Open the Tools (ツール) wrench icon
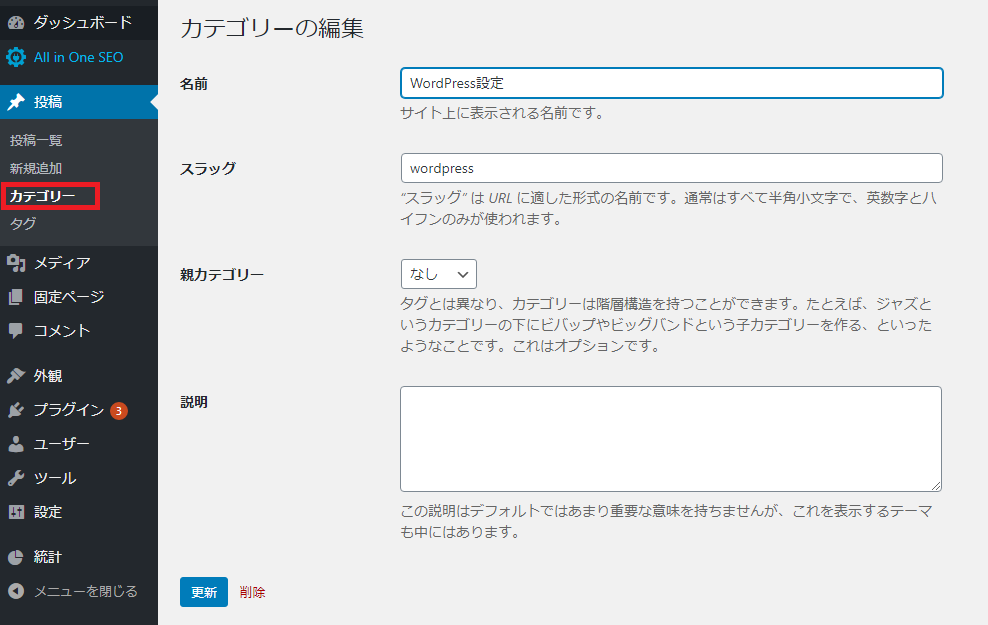The height and width of the screenshot is (625, 988). pos(16,478)
